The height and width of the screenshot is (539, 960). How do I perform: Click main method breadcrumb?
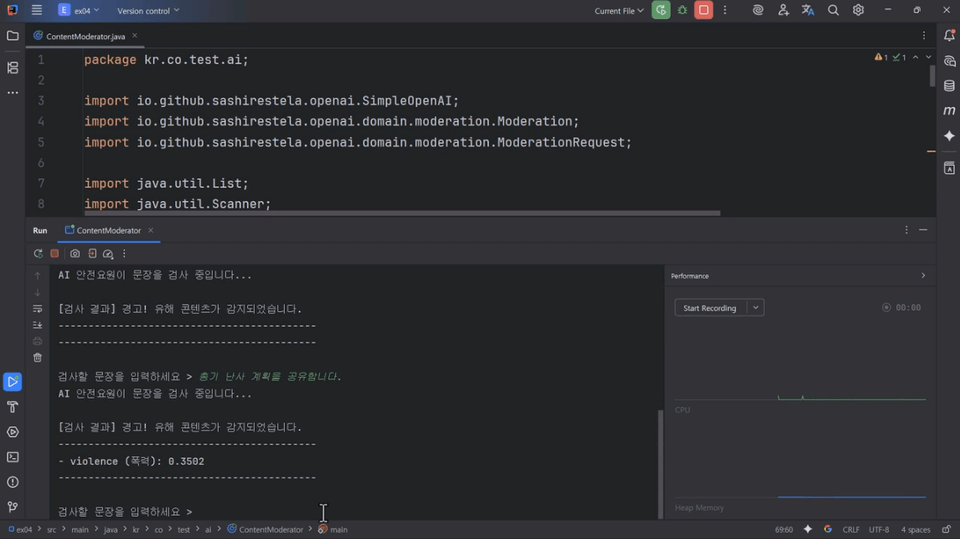click(332, 529)
